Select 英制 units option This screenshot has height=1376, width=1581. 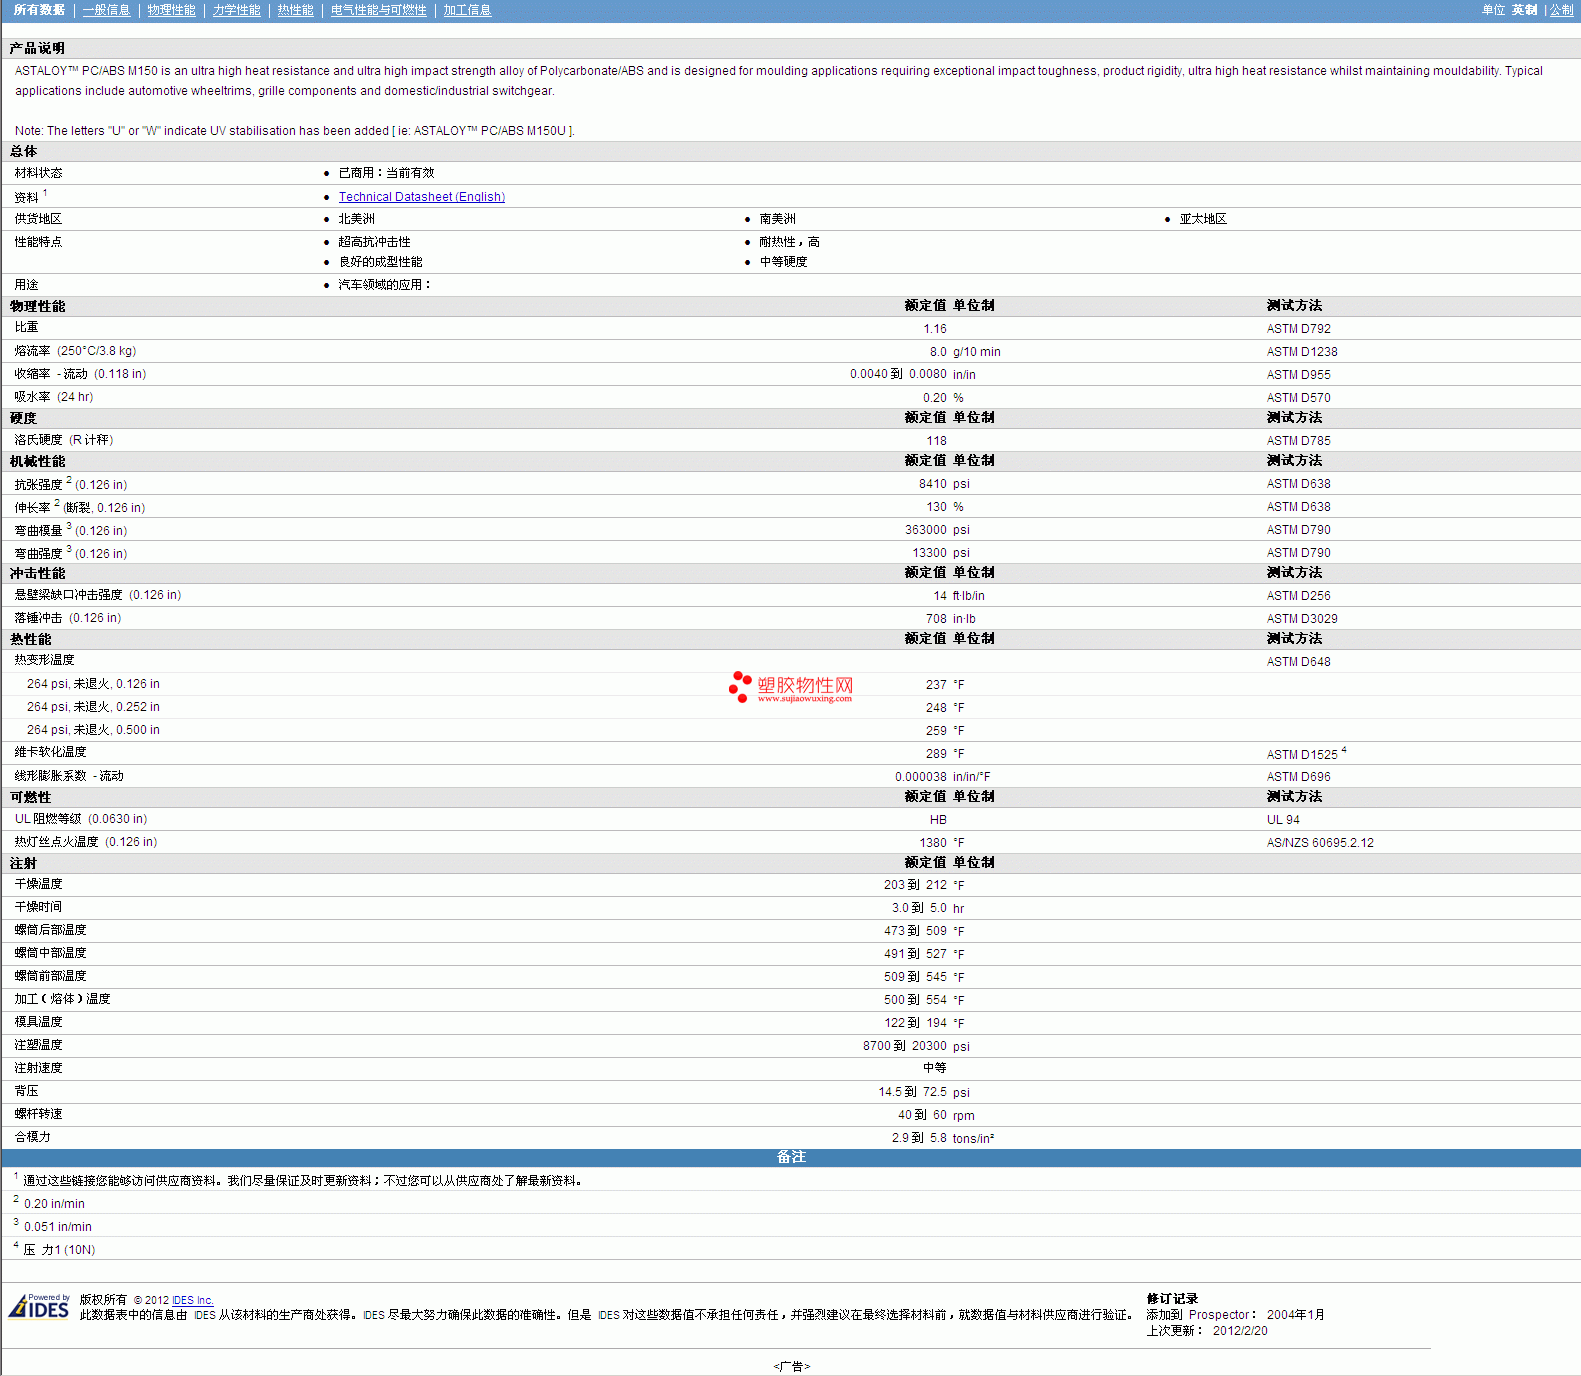click(1524, 10)
